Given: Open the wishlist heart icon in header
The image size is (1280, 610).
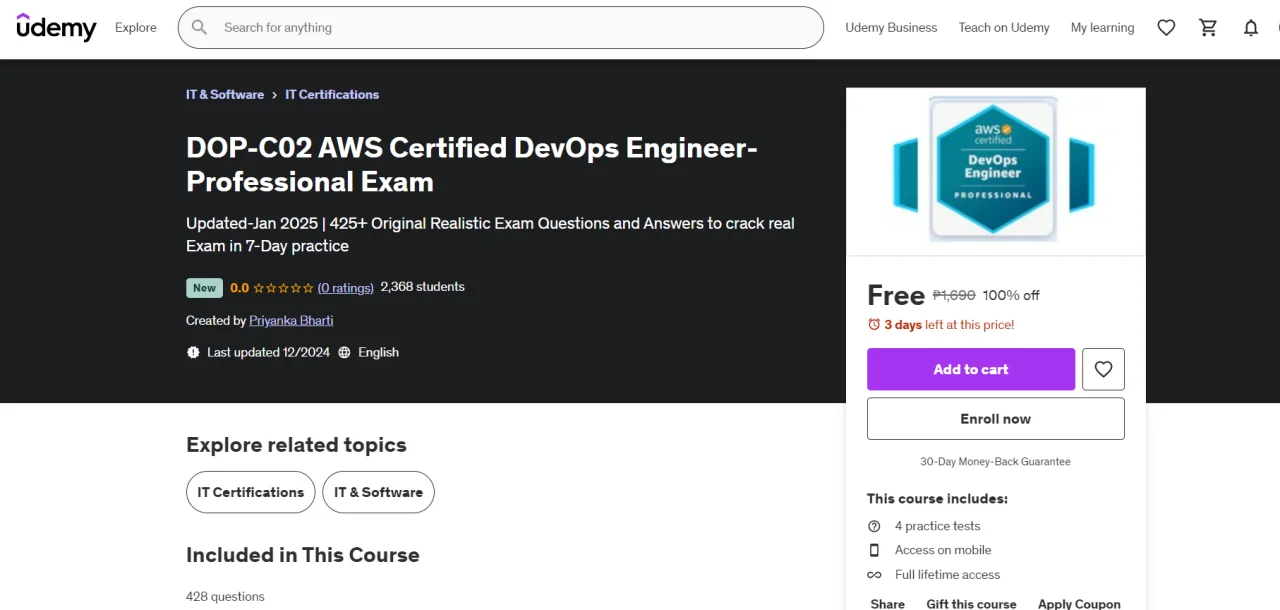Looking at the screenshot, I should 1166,28.
